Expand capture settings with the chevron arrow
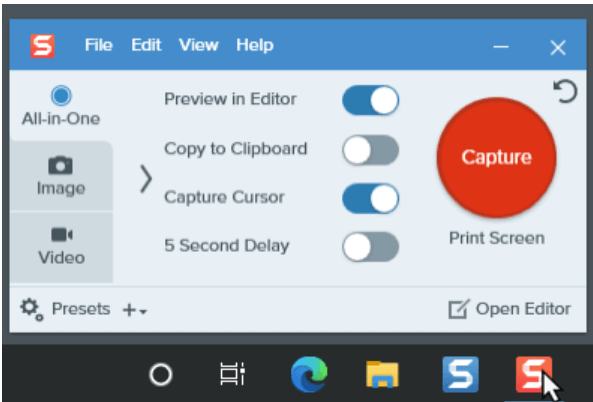 [x=146, y=178]
